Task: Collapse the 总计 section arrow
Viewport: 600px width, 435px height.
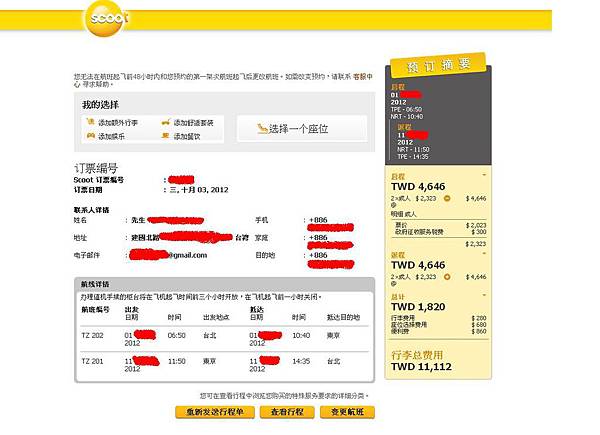Action: [484, 295]
